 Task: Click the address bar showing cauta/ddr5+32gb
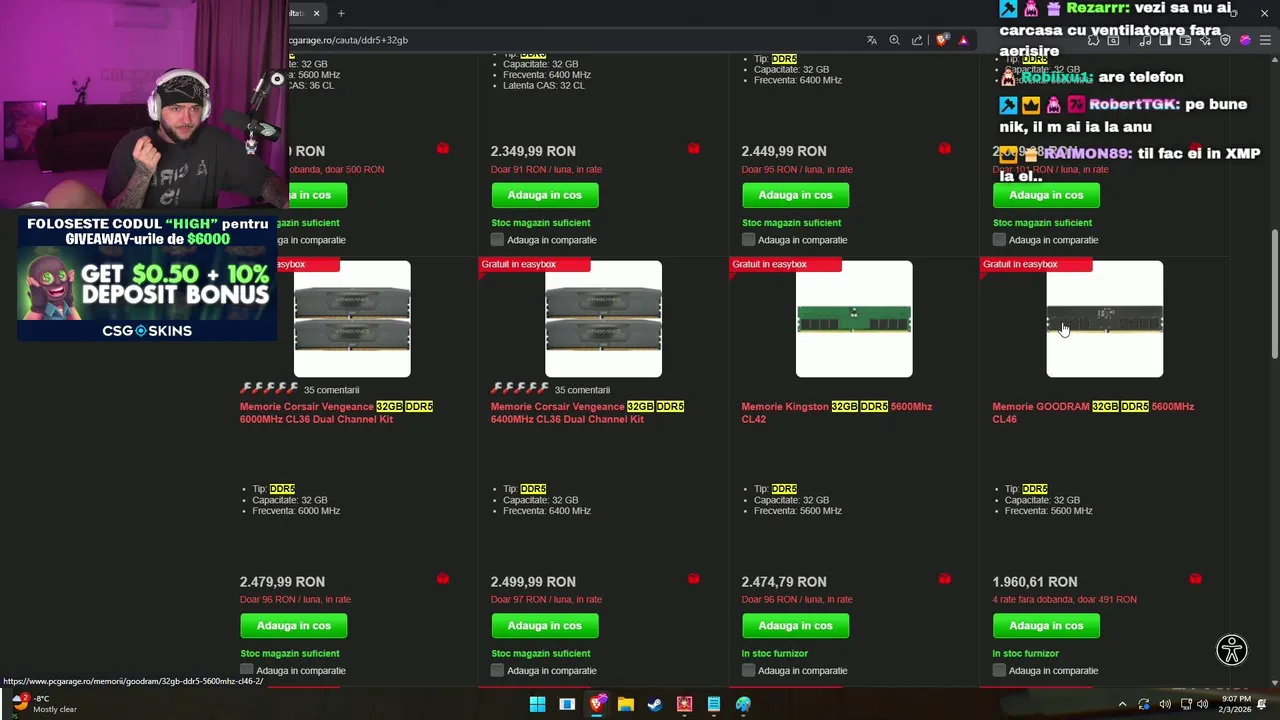570,40
